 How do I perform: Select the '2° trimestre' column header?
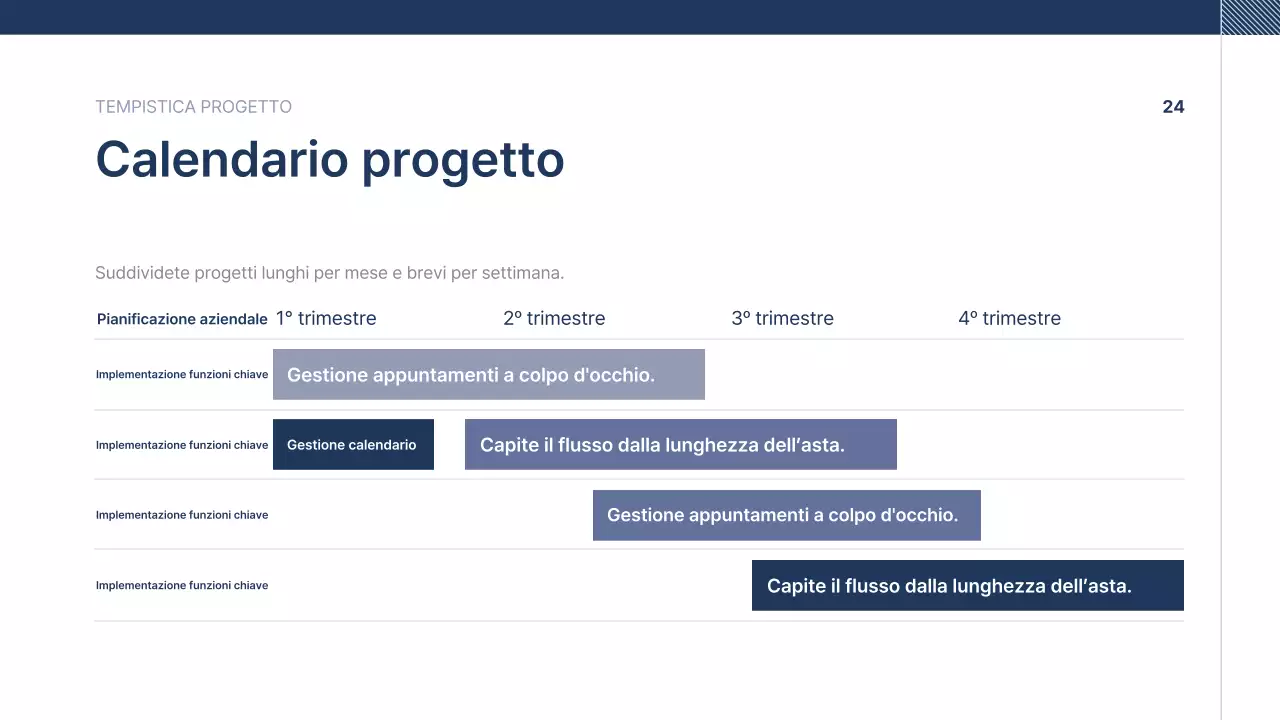coord(554,318)
